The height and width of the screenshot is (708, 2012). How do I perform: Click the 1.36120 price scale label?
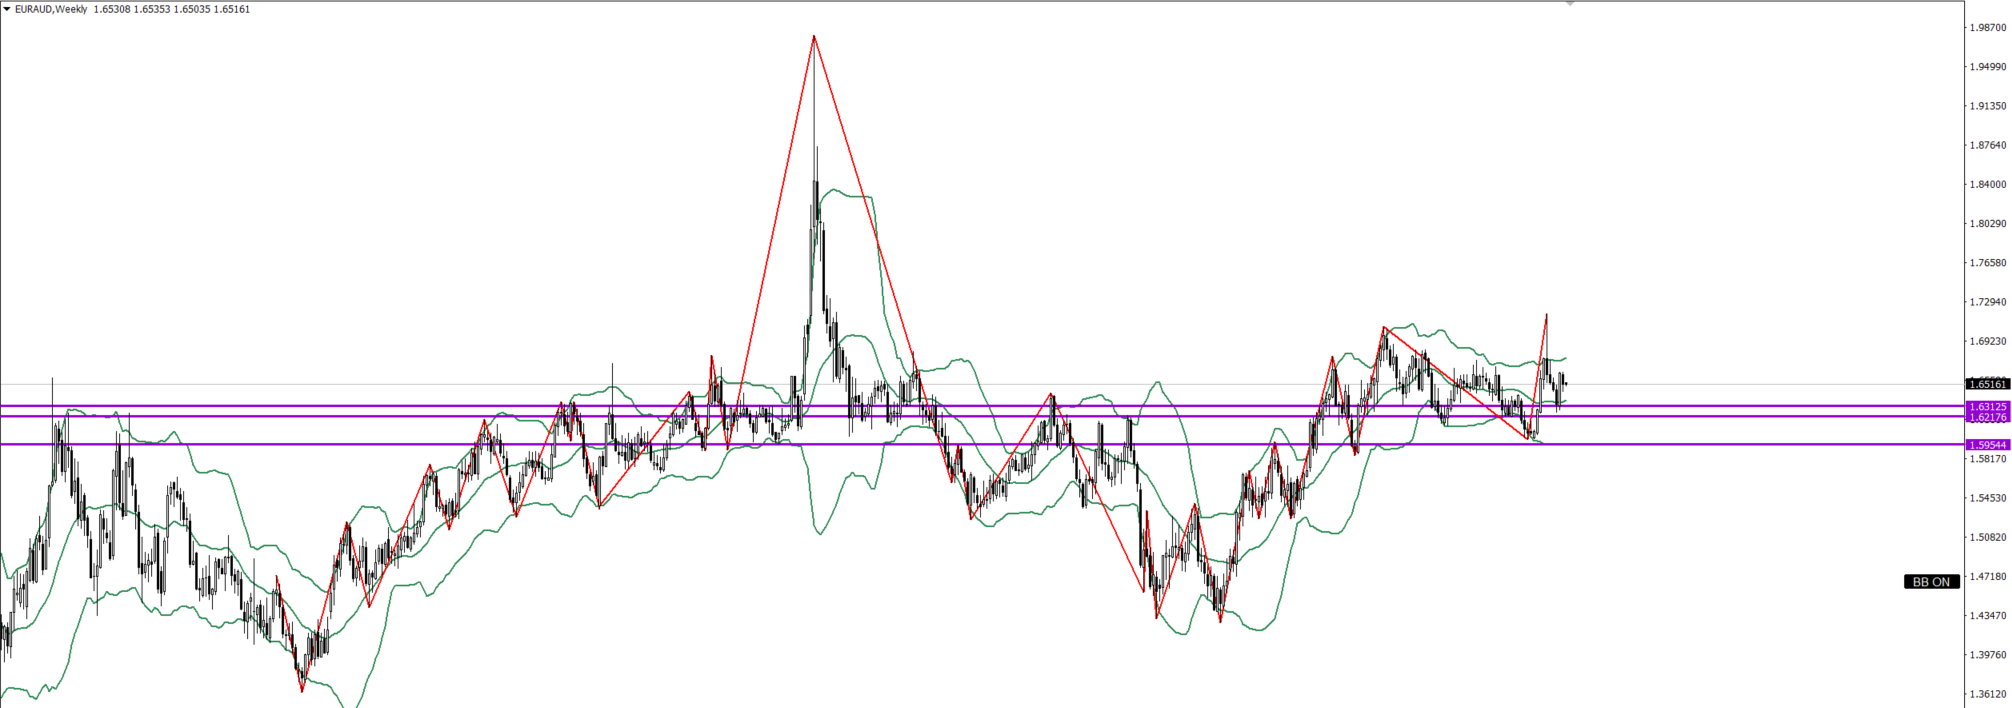pos(1987,694)
